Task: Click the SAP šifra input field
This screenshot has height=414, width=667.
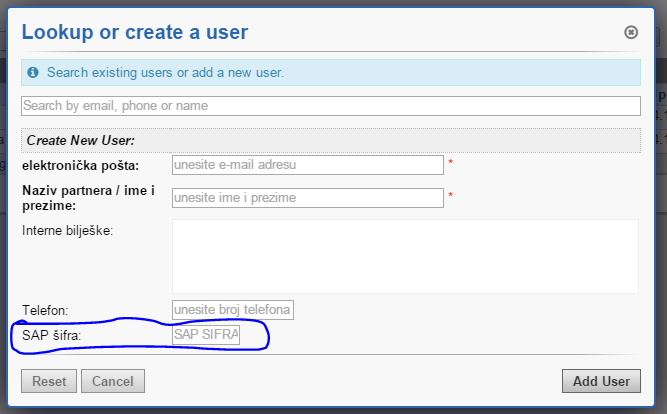Action: 206,335
